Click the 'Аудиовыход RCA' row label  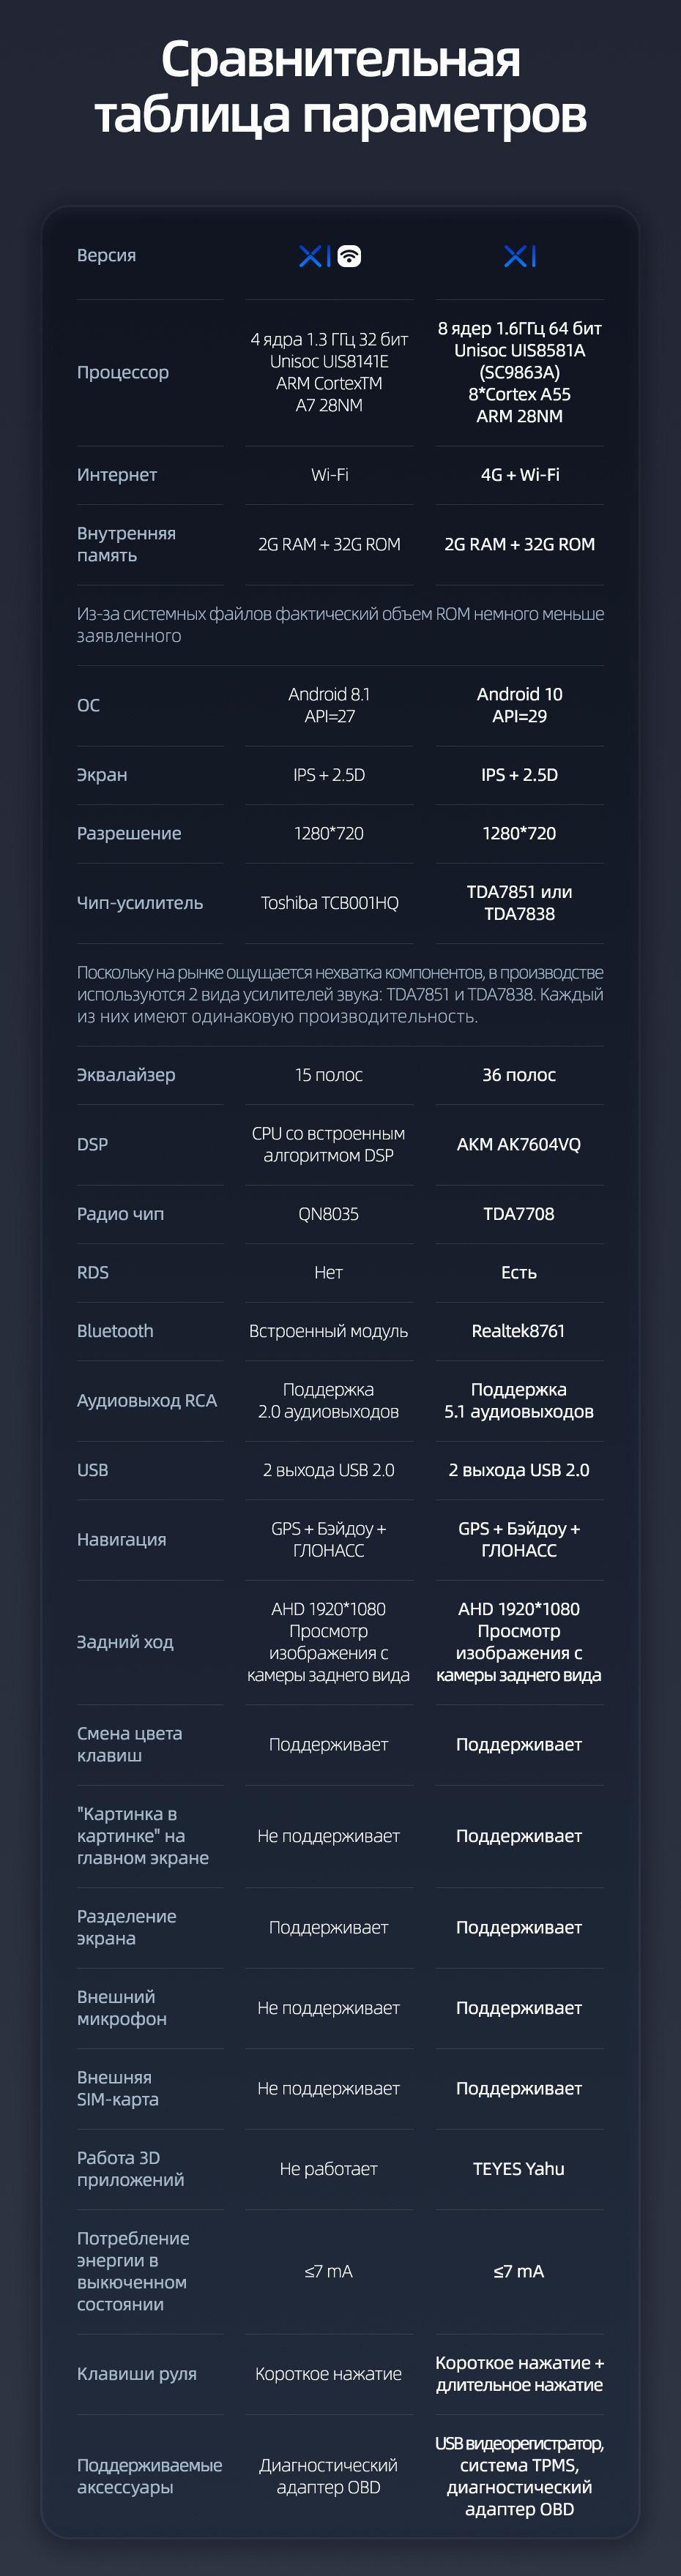click(x=147, y=1400)
